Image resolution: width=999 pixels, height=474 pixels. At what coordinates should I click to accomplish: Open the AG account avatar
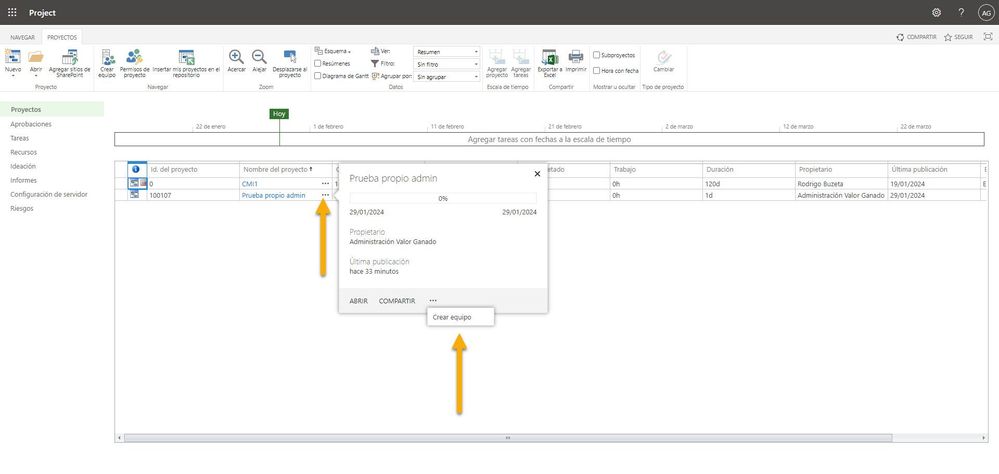[986, 12]
